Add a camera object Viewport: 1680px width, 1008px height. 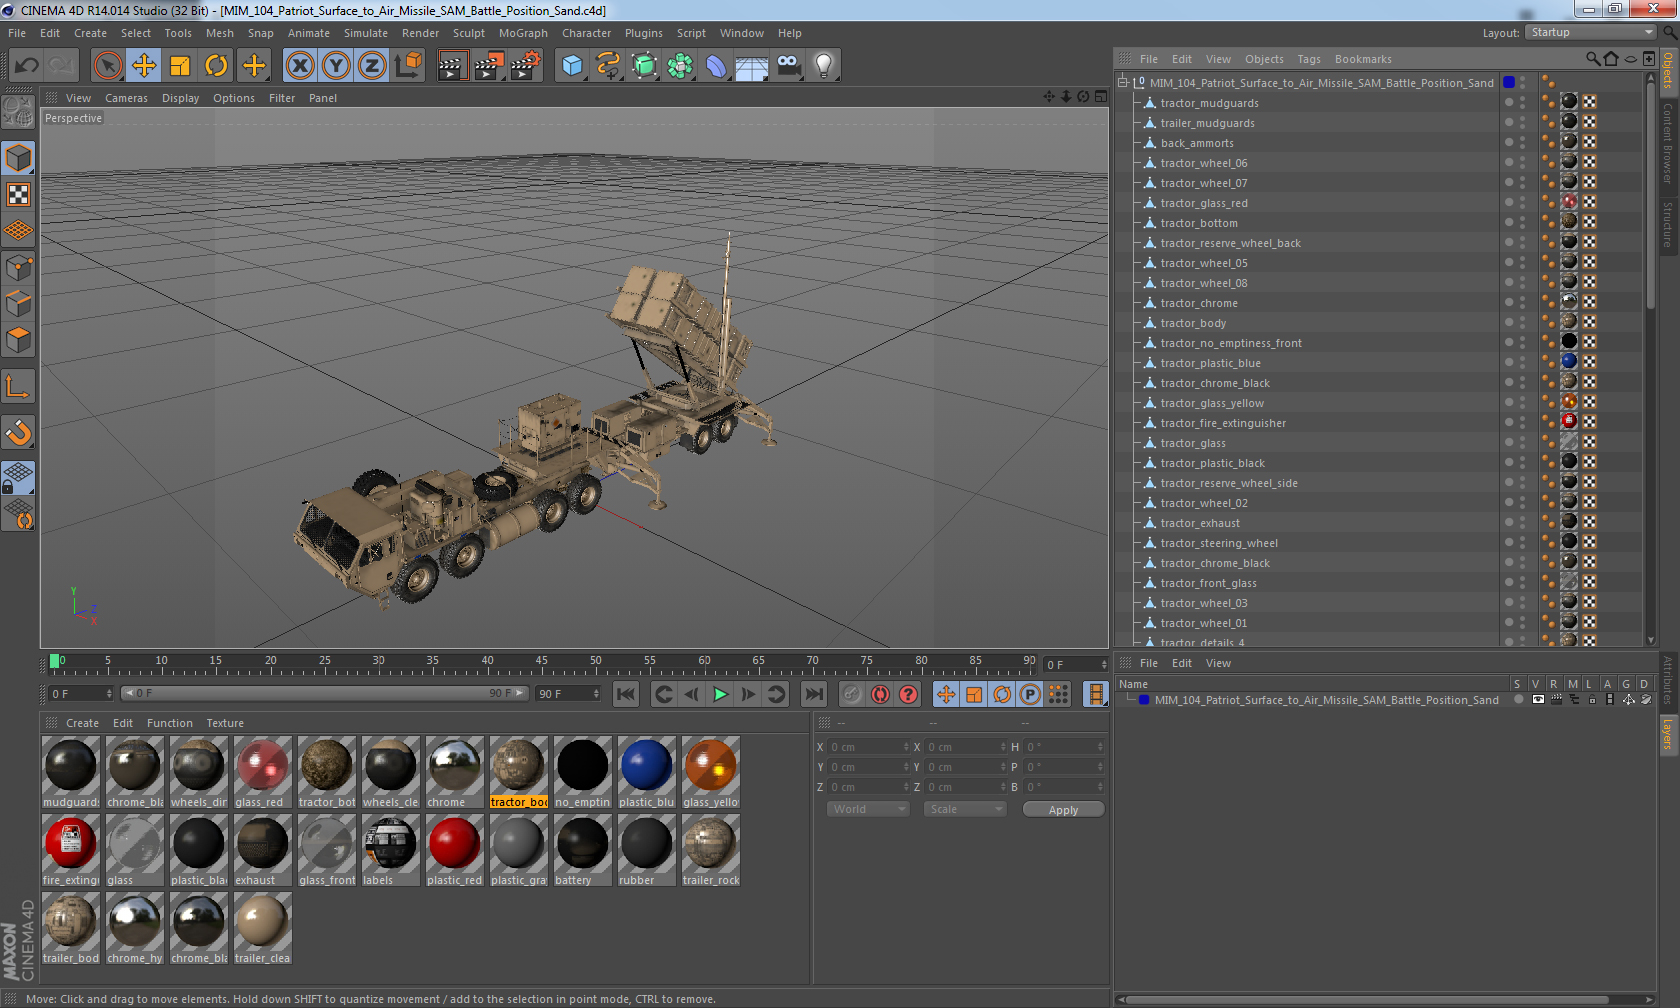(x=788, y=66)
